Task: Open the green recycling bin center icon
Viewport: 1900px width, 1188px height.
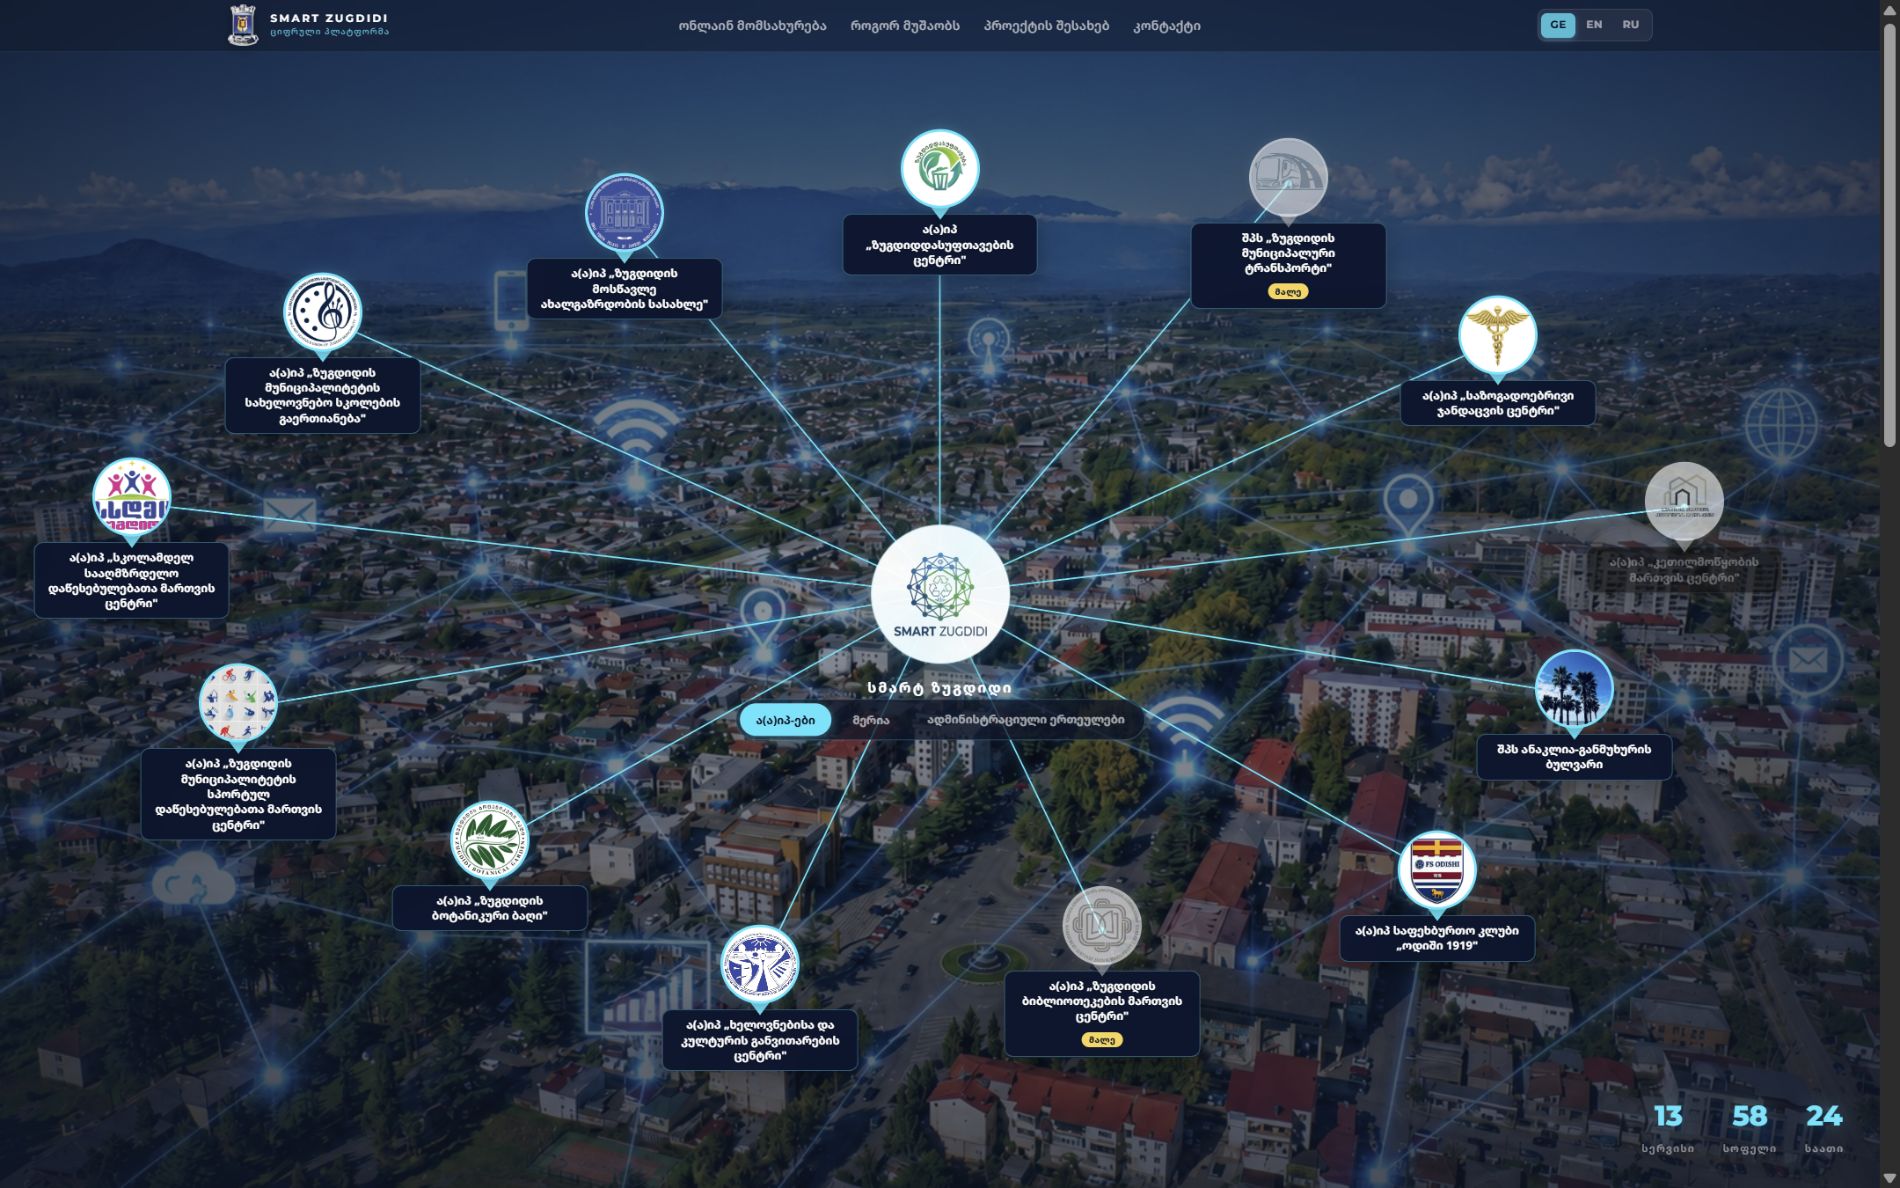Action: (940, 168)
